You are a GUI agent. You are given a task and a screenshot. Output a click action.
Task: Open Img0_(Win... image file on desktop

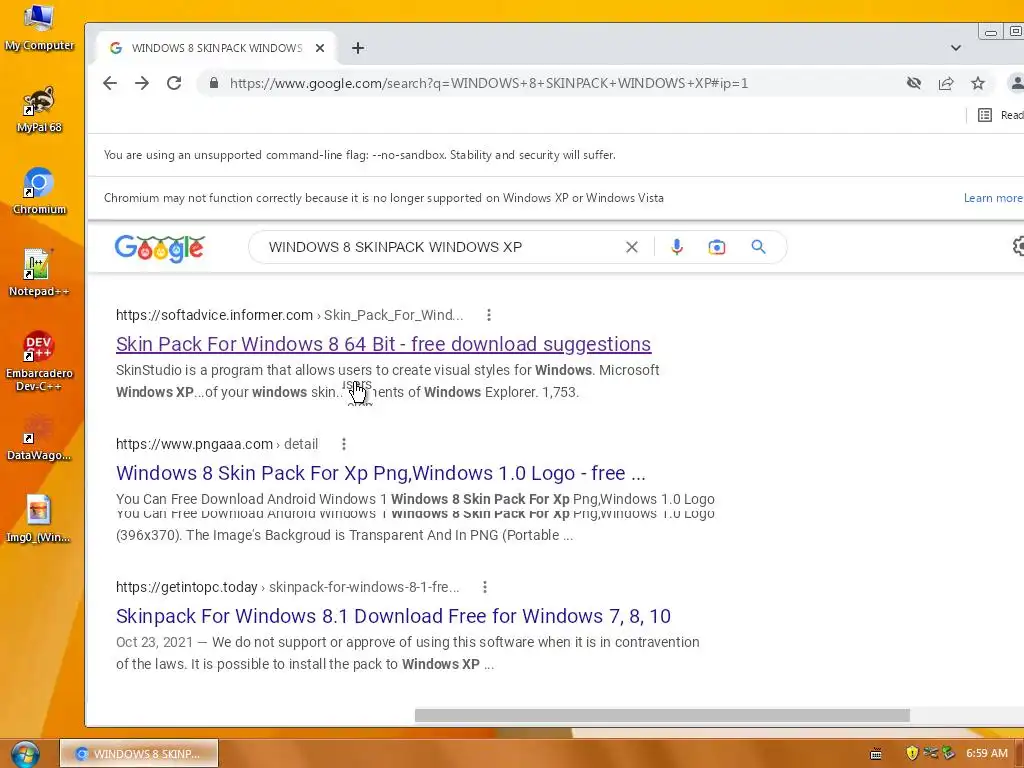point(39,519)
